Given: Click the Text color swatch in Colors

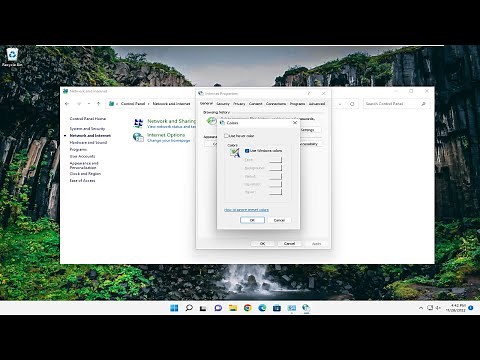Looking at the screenshot, I should (275, 160).
